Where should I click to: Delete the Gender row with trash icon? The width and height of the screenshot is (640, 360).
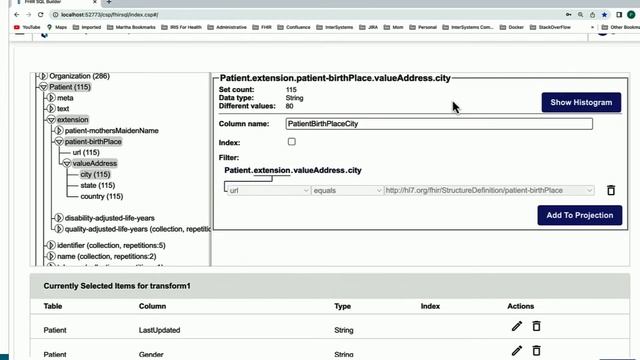tap(536, 351)
